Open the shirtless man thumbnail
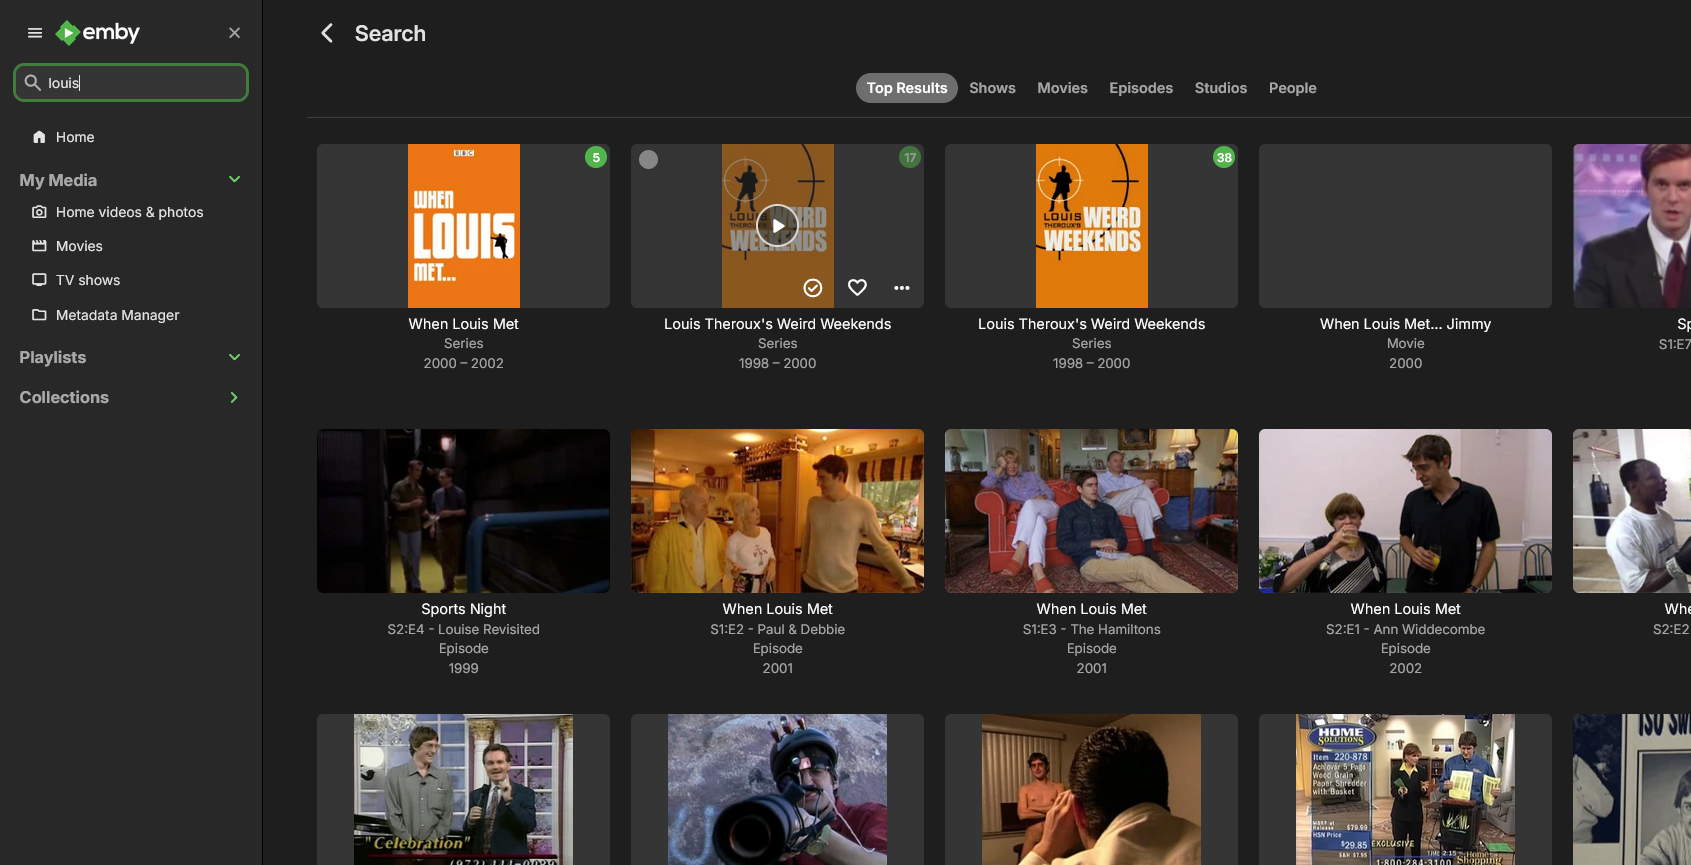Image resolution: width=1691 pixels, height=865 pixels. point(1092,789)
